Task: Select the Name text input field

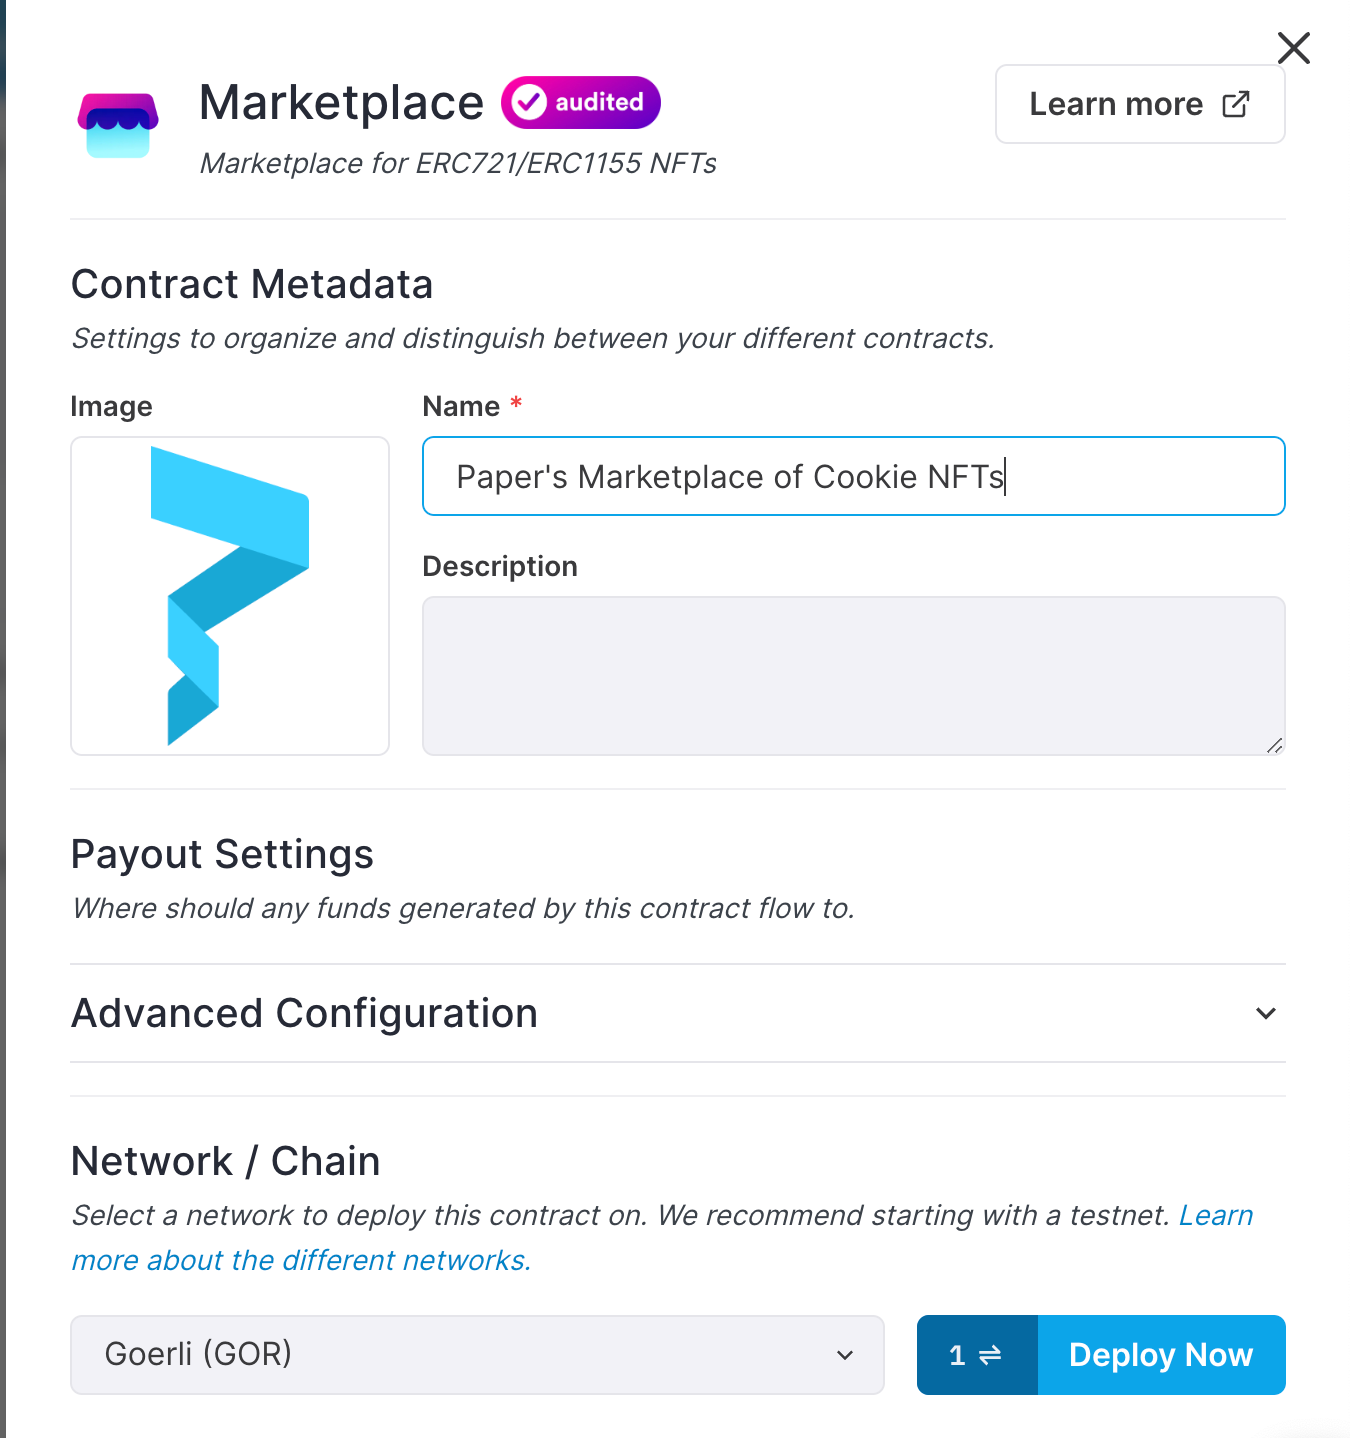Action: pos(853,476)
